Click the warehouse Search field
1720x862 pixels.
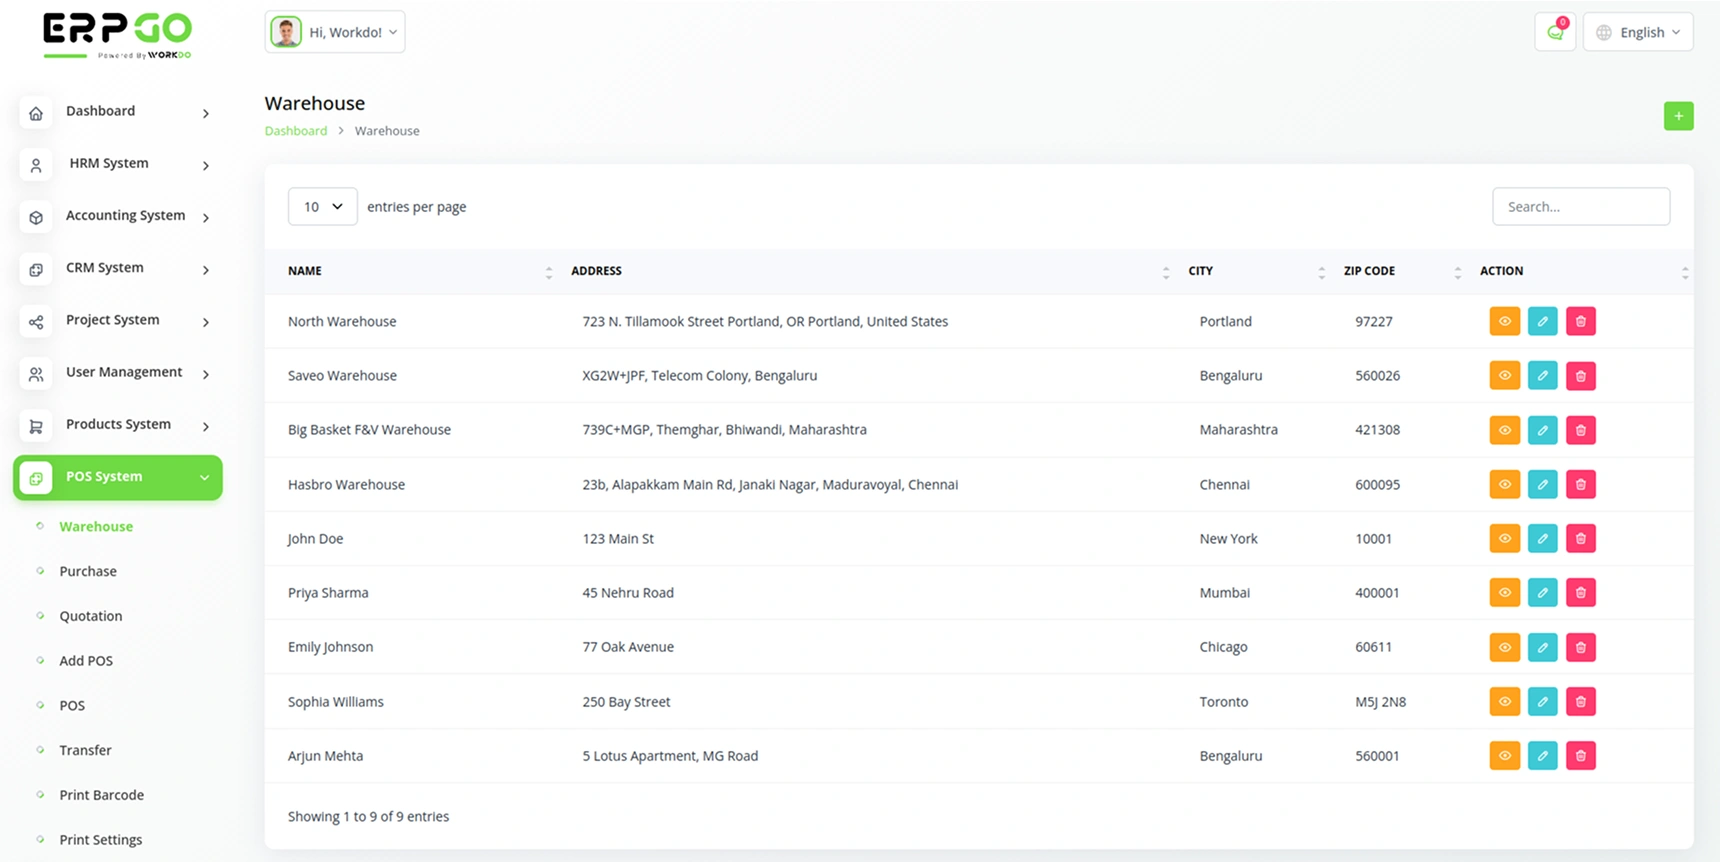pyautogui.click(x=1580, y=207)
